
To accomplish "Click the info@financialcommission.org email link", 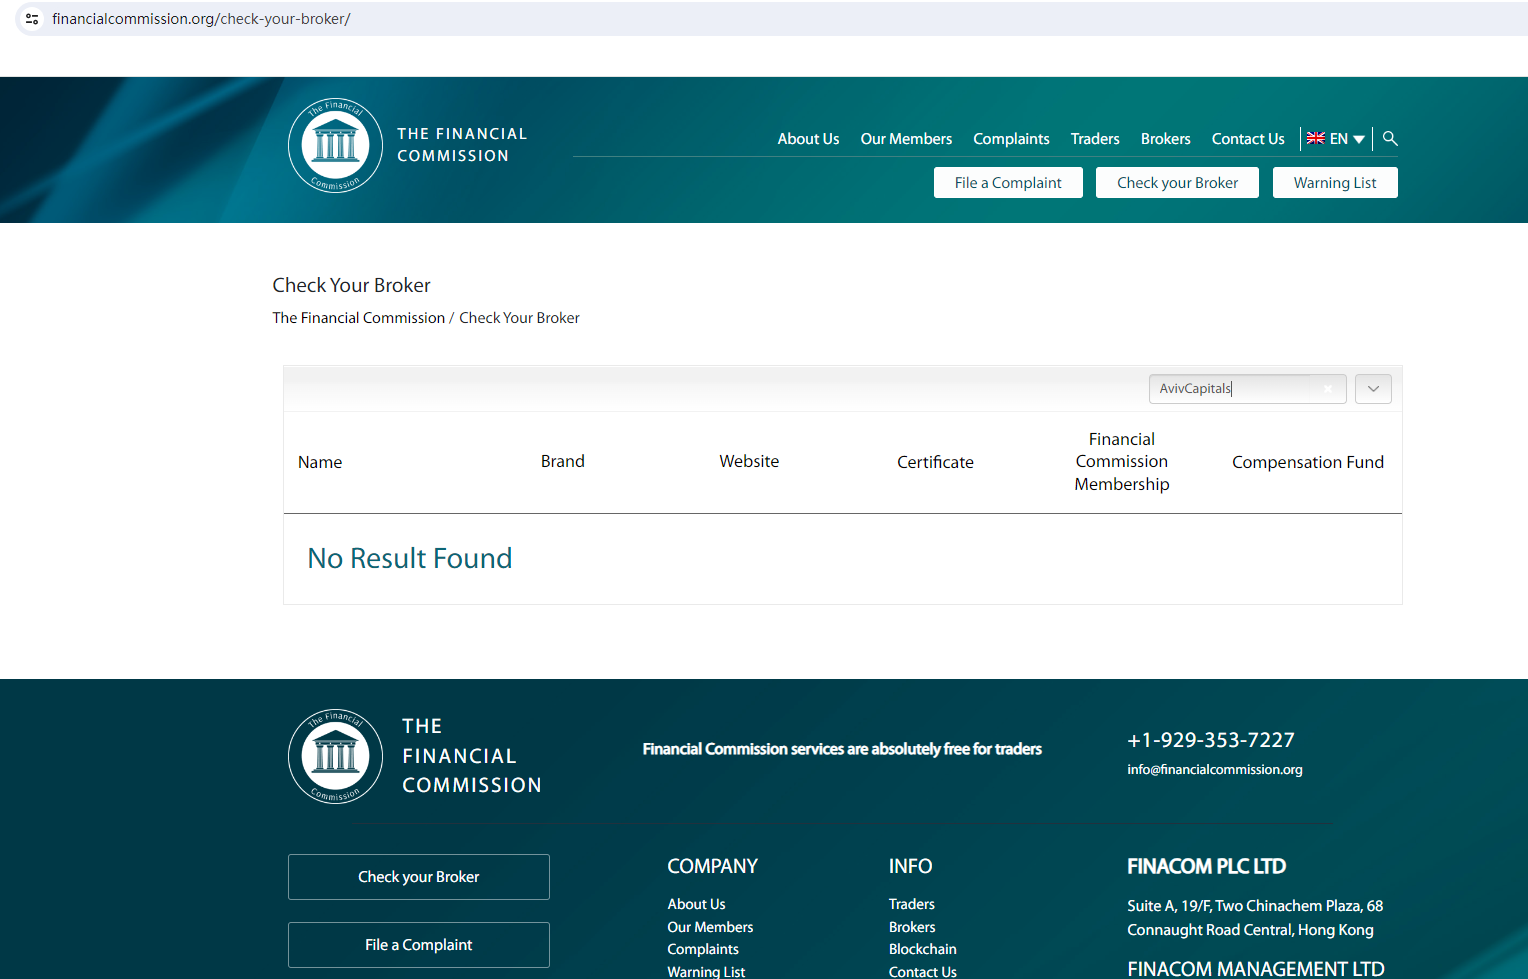I will tap(1214, 770).
